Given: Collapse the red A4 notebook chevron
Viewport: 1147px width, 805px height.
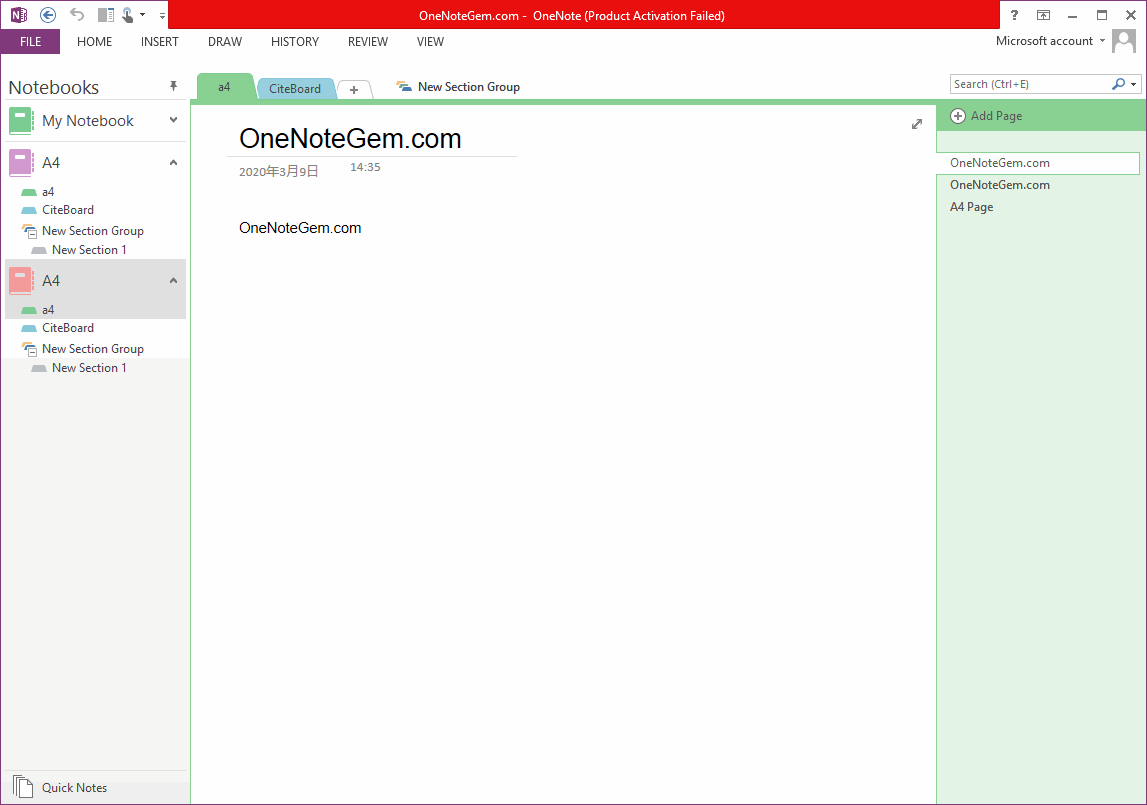Looking at the screenshot, I should [x=173, y=280].
